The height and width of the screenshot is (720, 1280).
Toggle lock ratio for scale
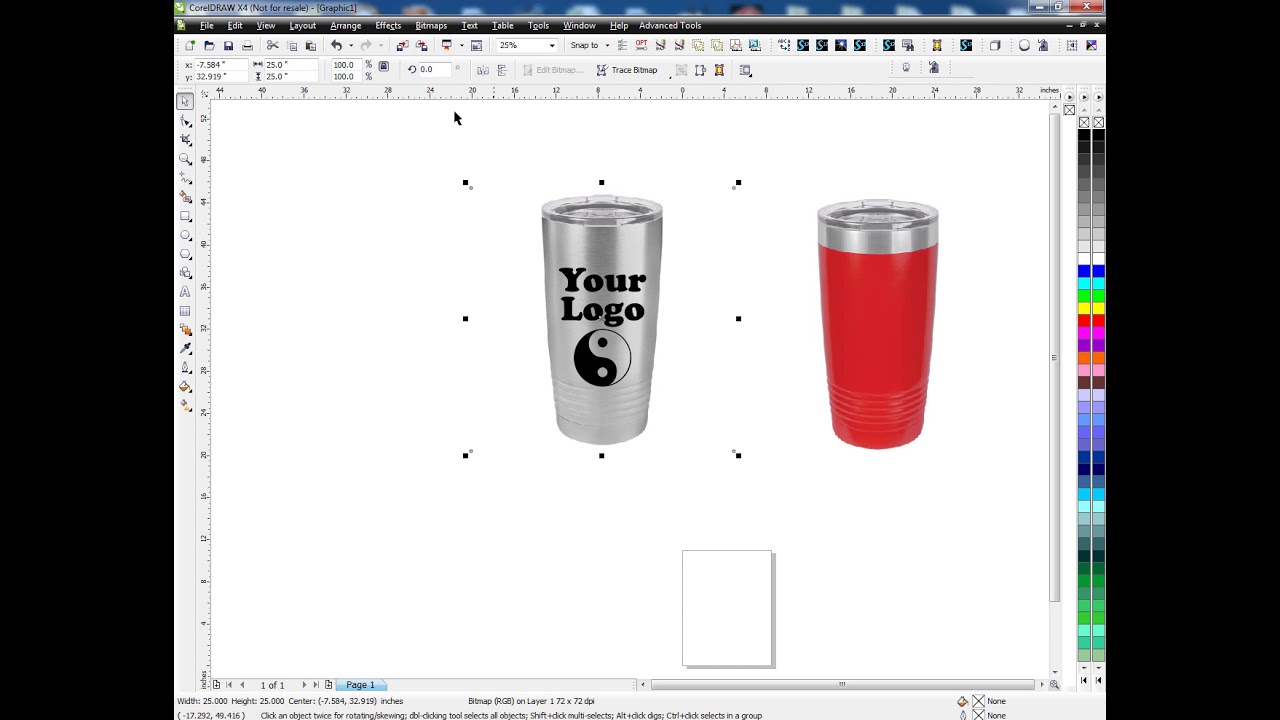(x=383, y=66)
